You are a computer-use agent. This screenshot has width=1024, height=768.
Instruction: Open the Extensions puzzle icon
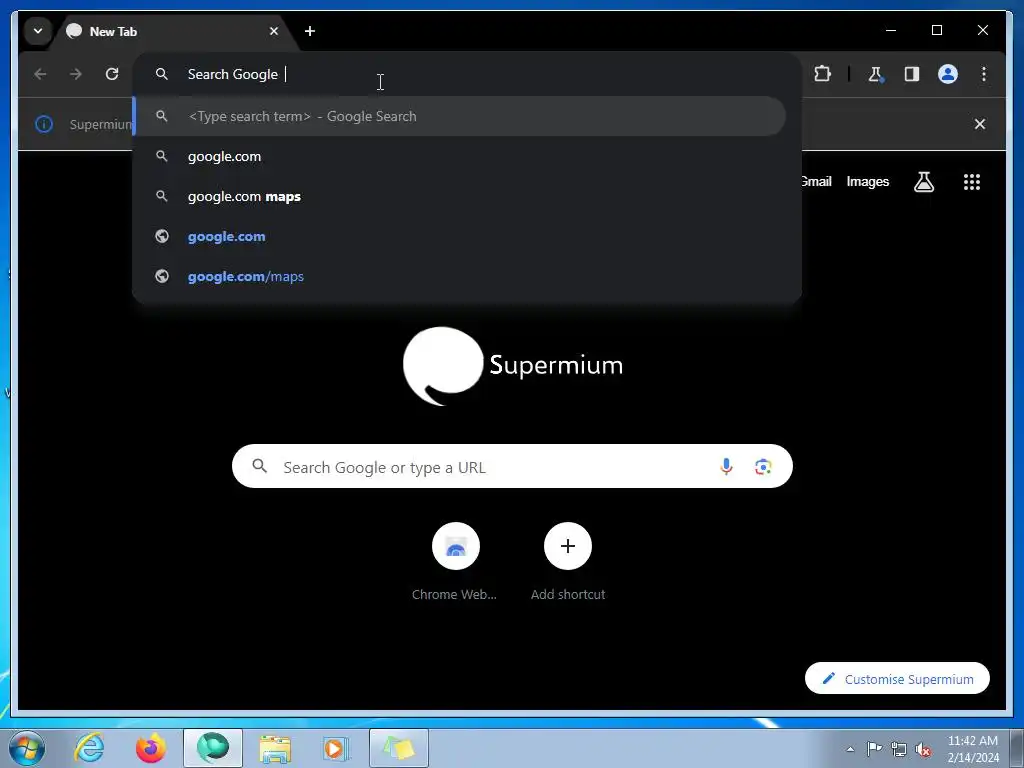(822, 74)
